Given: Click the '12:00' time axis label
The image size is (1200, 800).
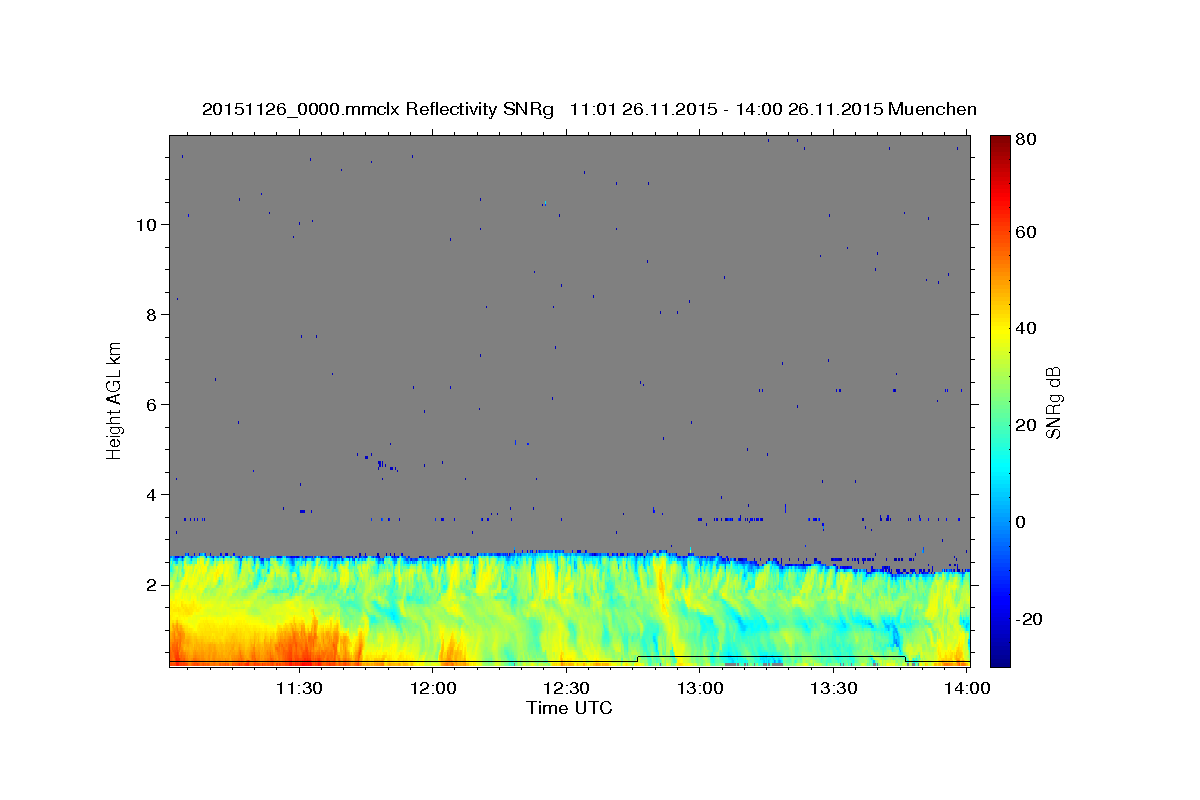Looking at the screenshot, I should tap(433, 688).
